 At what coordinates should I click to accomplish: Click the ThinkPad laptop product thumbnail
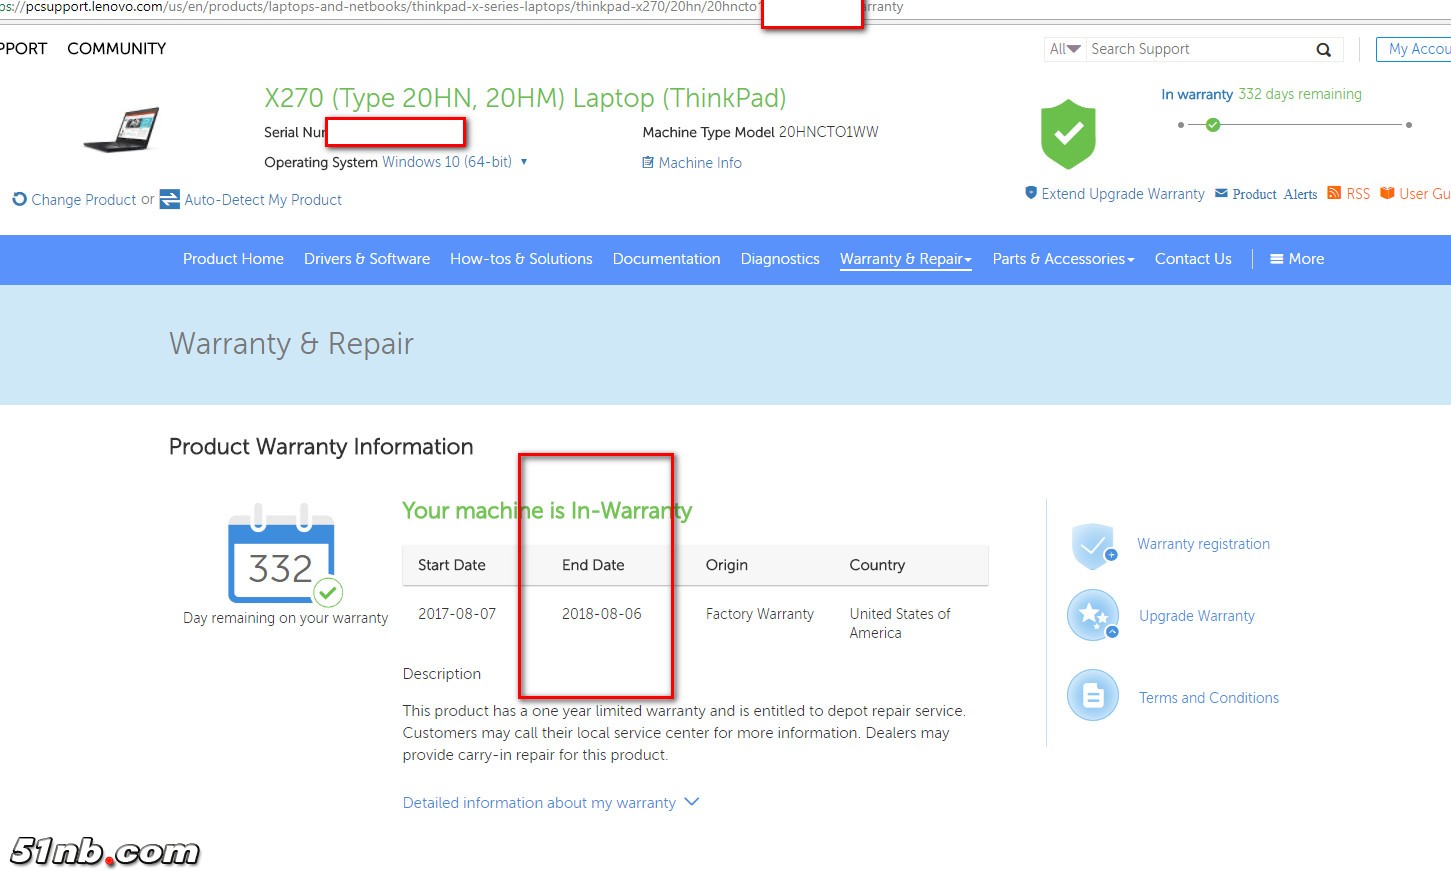pyautogui.click(x=123, y=130)
